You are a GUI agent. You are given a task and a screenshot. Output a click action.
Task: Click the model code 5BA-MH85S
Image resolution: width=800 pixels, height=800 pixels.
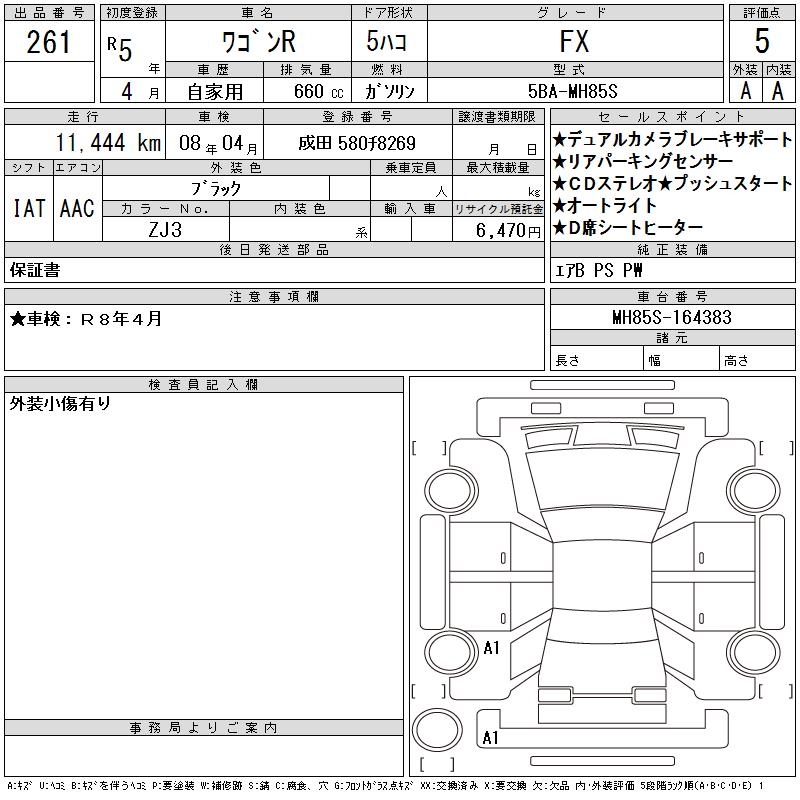[x=572, y=91]
